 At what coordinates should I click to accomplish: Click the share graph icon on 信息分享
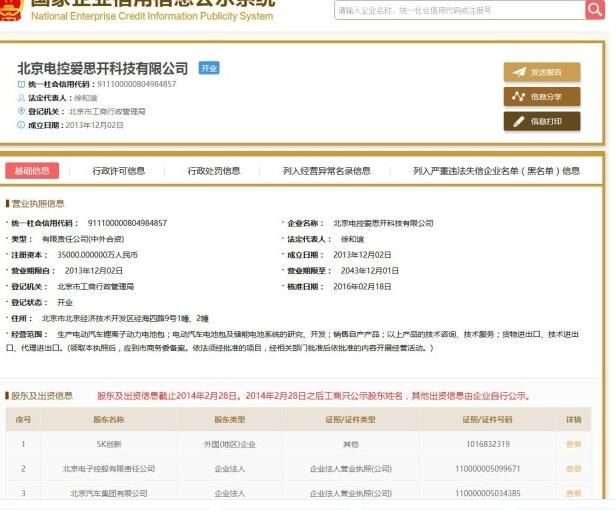tap(519, 96)
